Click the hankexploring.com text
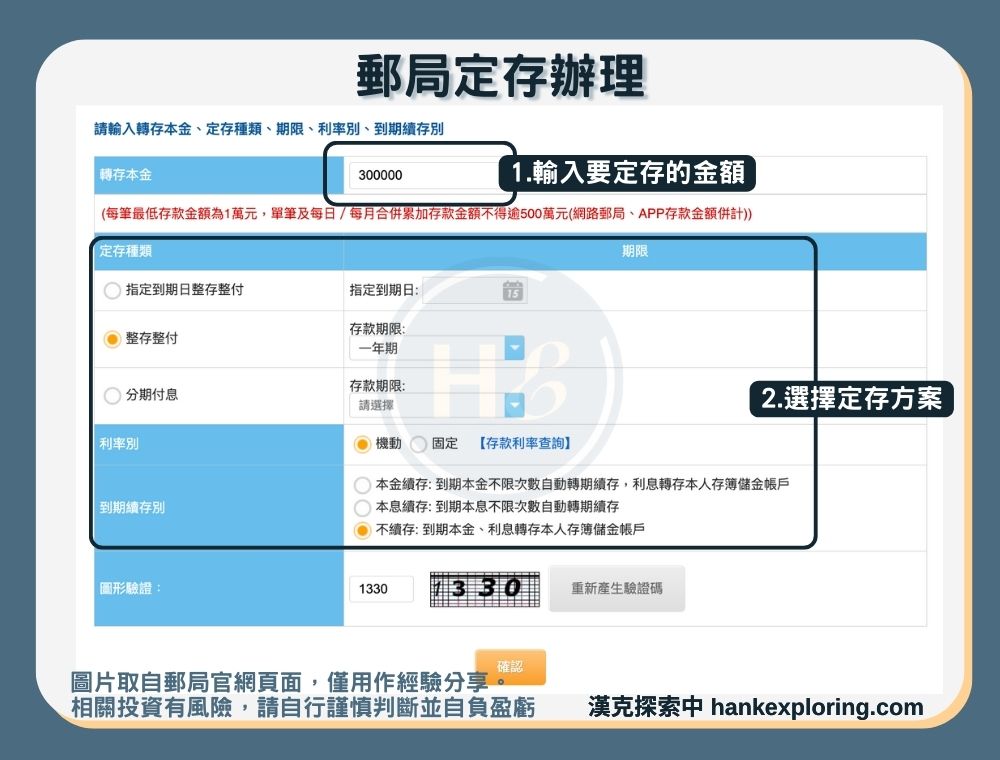The width and height of the screenshot is (1000, 760). click(x=817, y=707)
